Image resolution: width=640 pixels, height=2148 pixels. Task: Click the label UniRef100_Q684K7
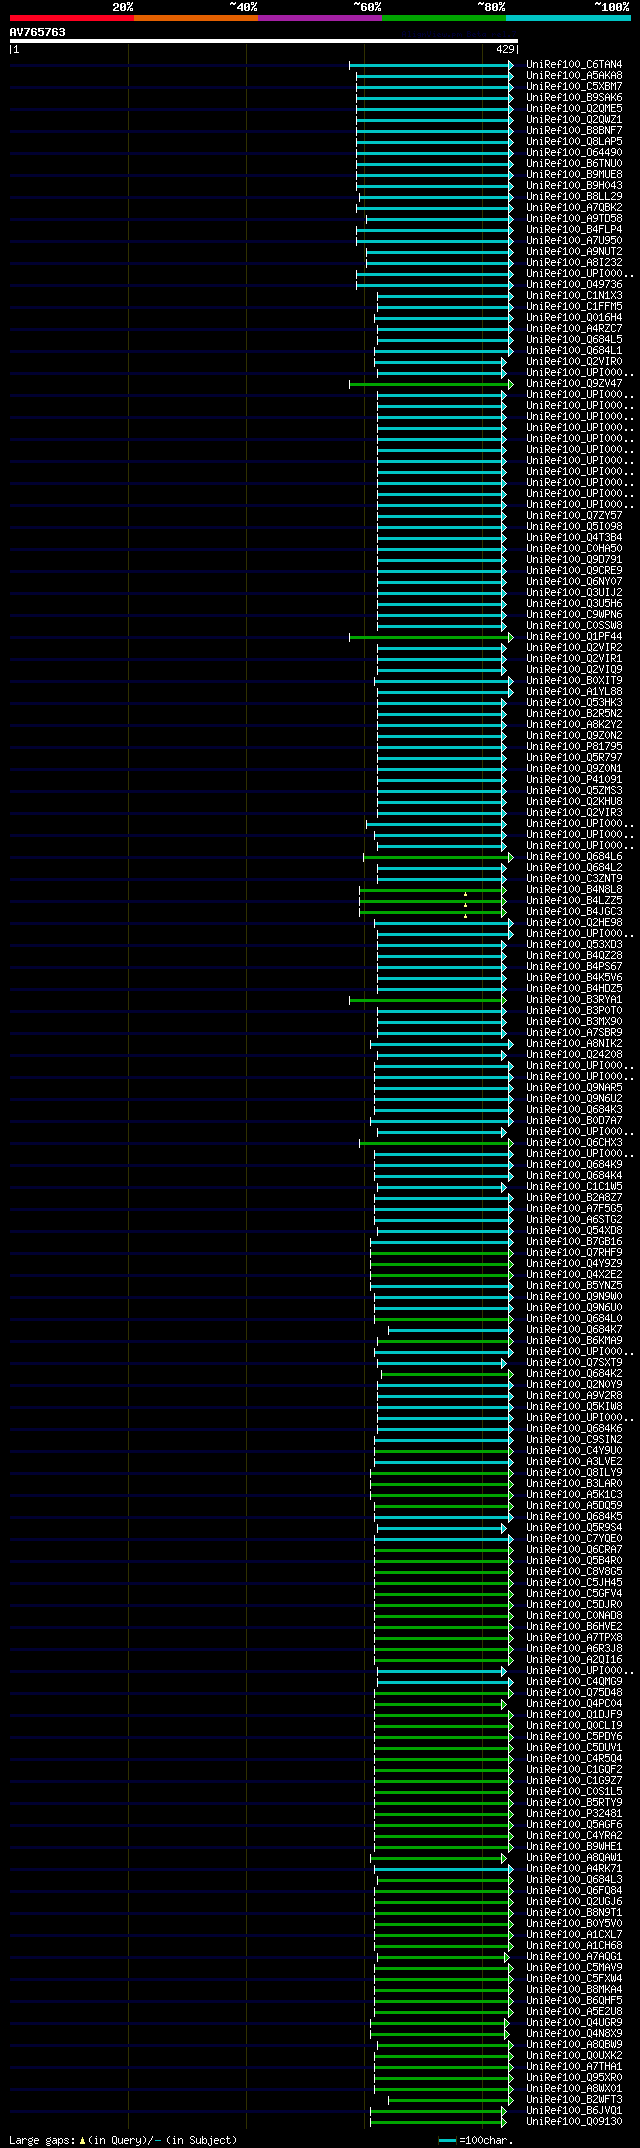[x=574, y=1330]
